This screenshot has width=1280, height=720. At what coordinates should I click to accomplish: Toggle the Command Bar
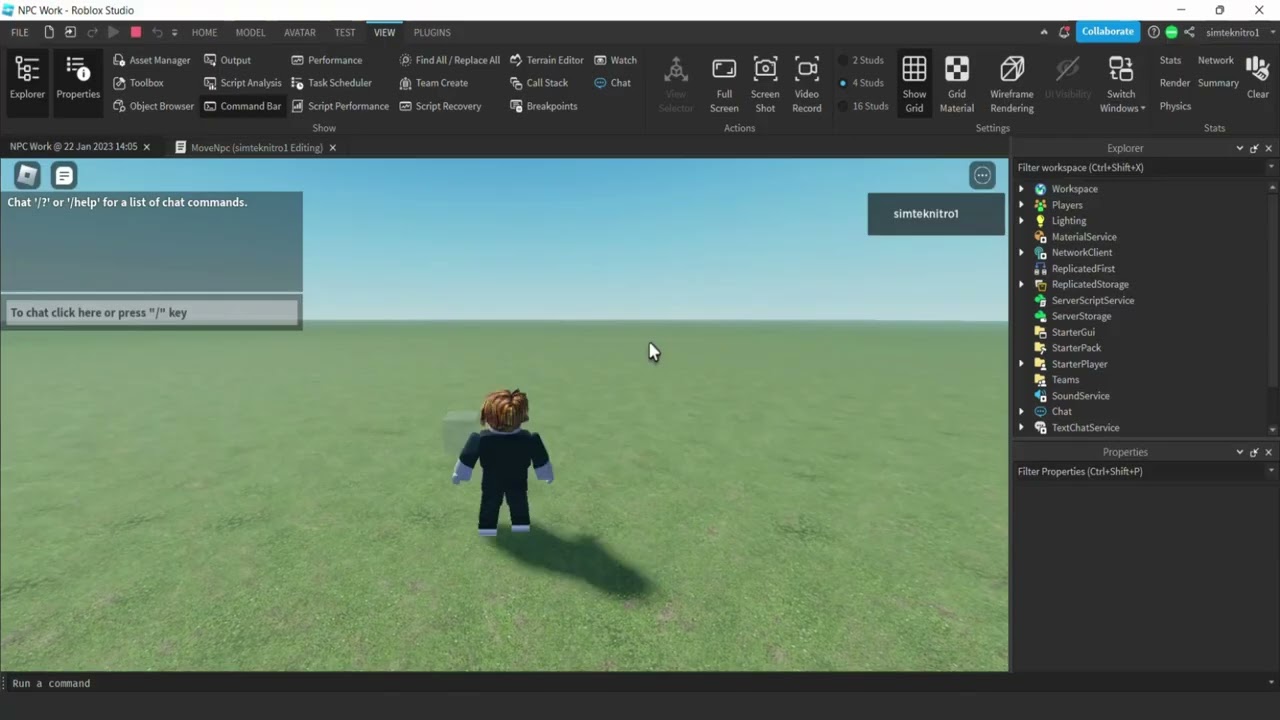[x=242, y=106]
